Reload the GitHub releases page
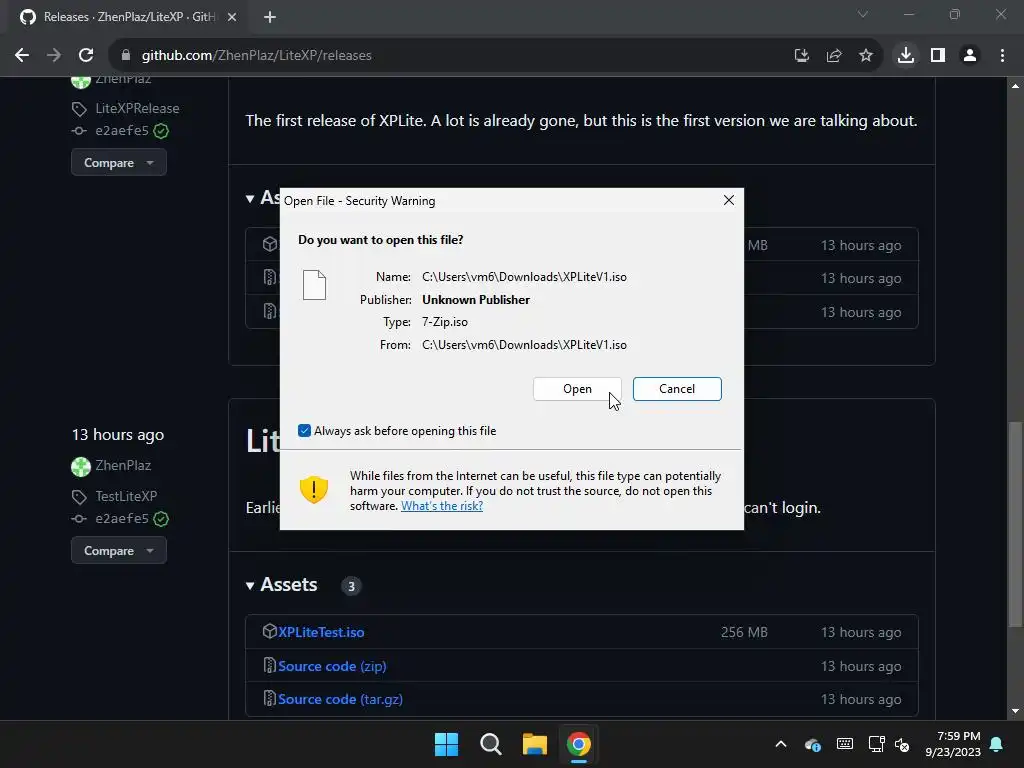 (x=86, y=56)
